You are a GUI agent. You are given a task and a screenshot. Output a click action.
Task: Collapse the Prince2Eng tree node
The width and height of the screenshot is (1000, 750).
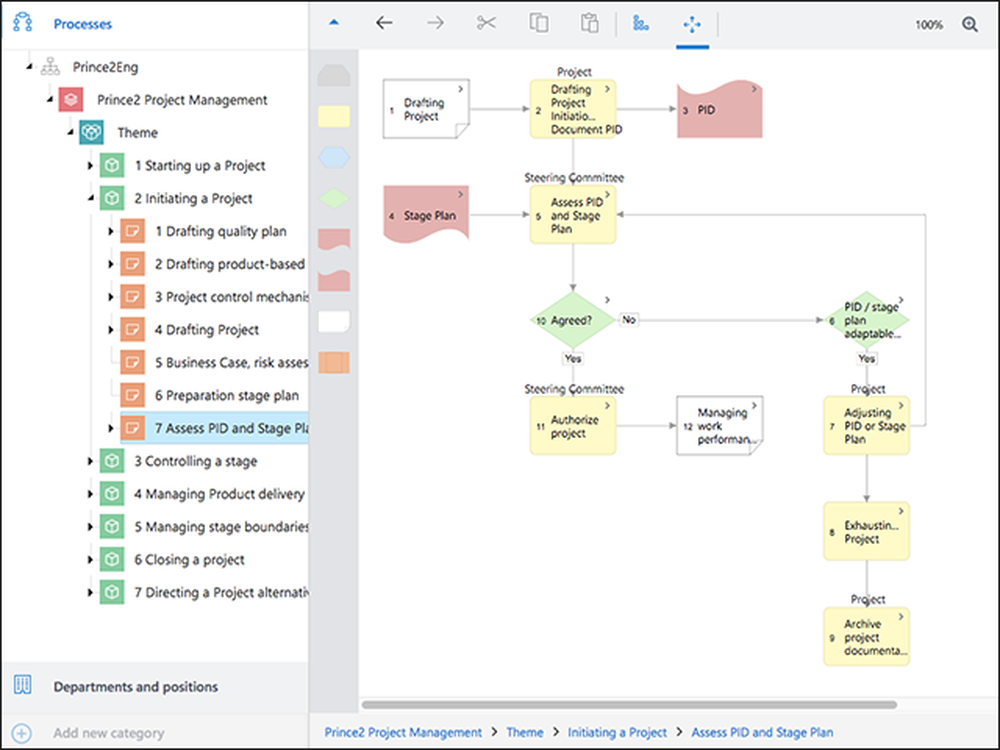pos(28,66)
